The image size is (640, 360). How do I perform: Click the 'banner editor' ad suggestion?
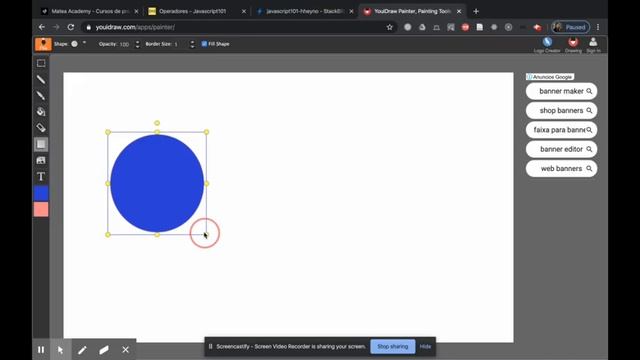(x=562, y=149)
